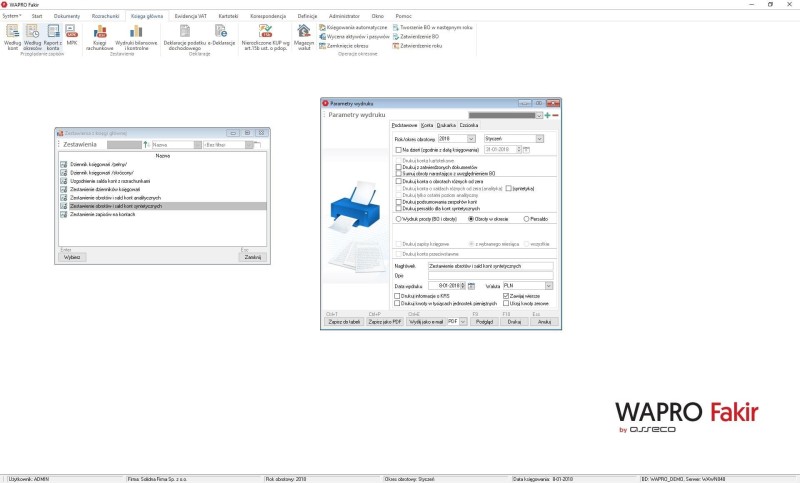This screenshot has width=800, height=483.
Task: Open calendar picker beside Data wydruku
Action: [471, 285]
